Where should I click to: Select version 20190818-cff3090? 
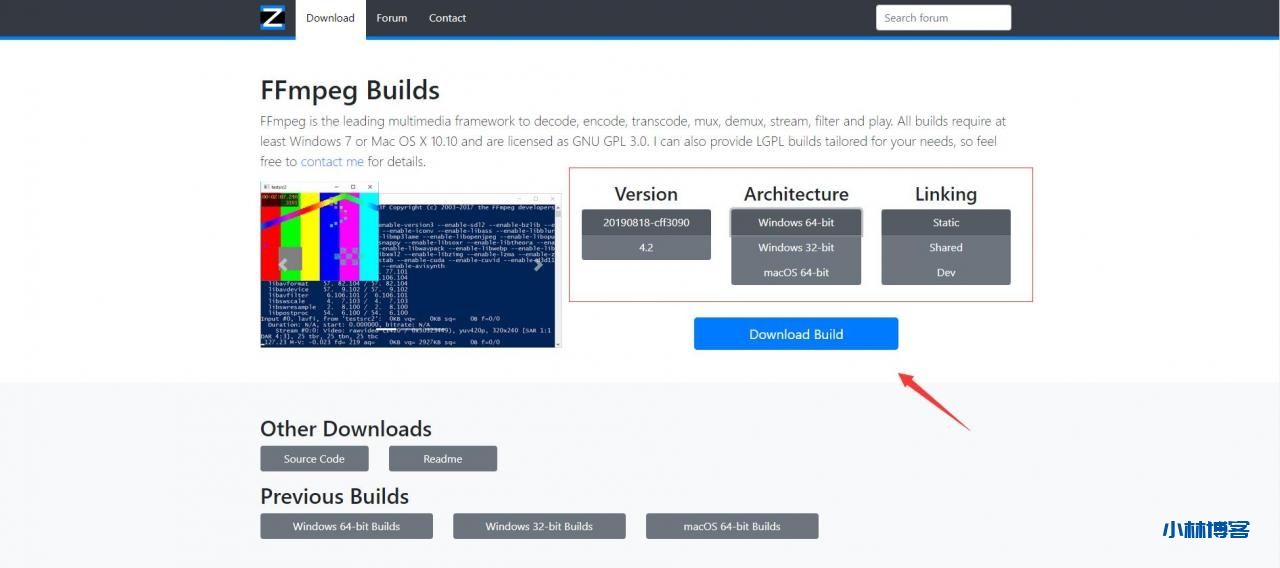(646, 222)
